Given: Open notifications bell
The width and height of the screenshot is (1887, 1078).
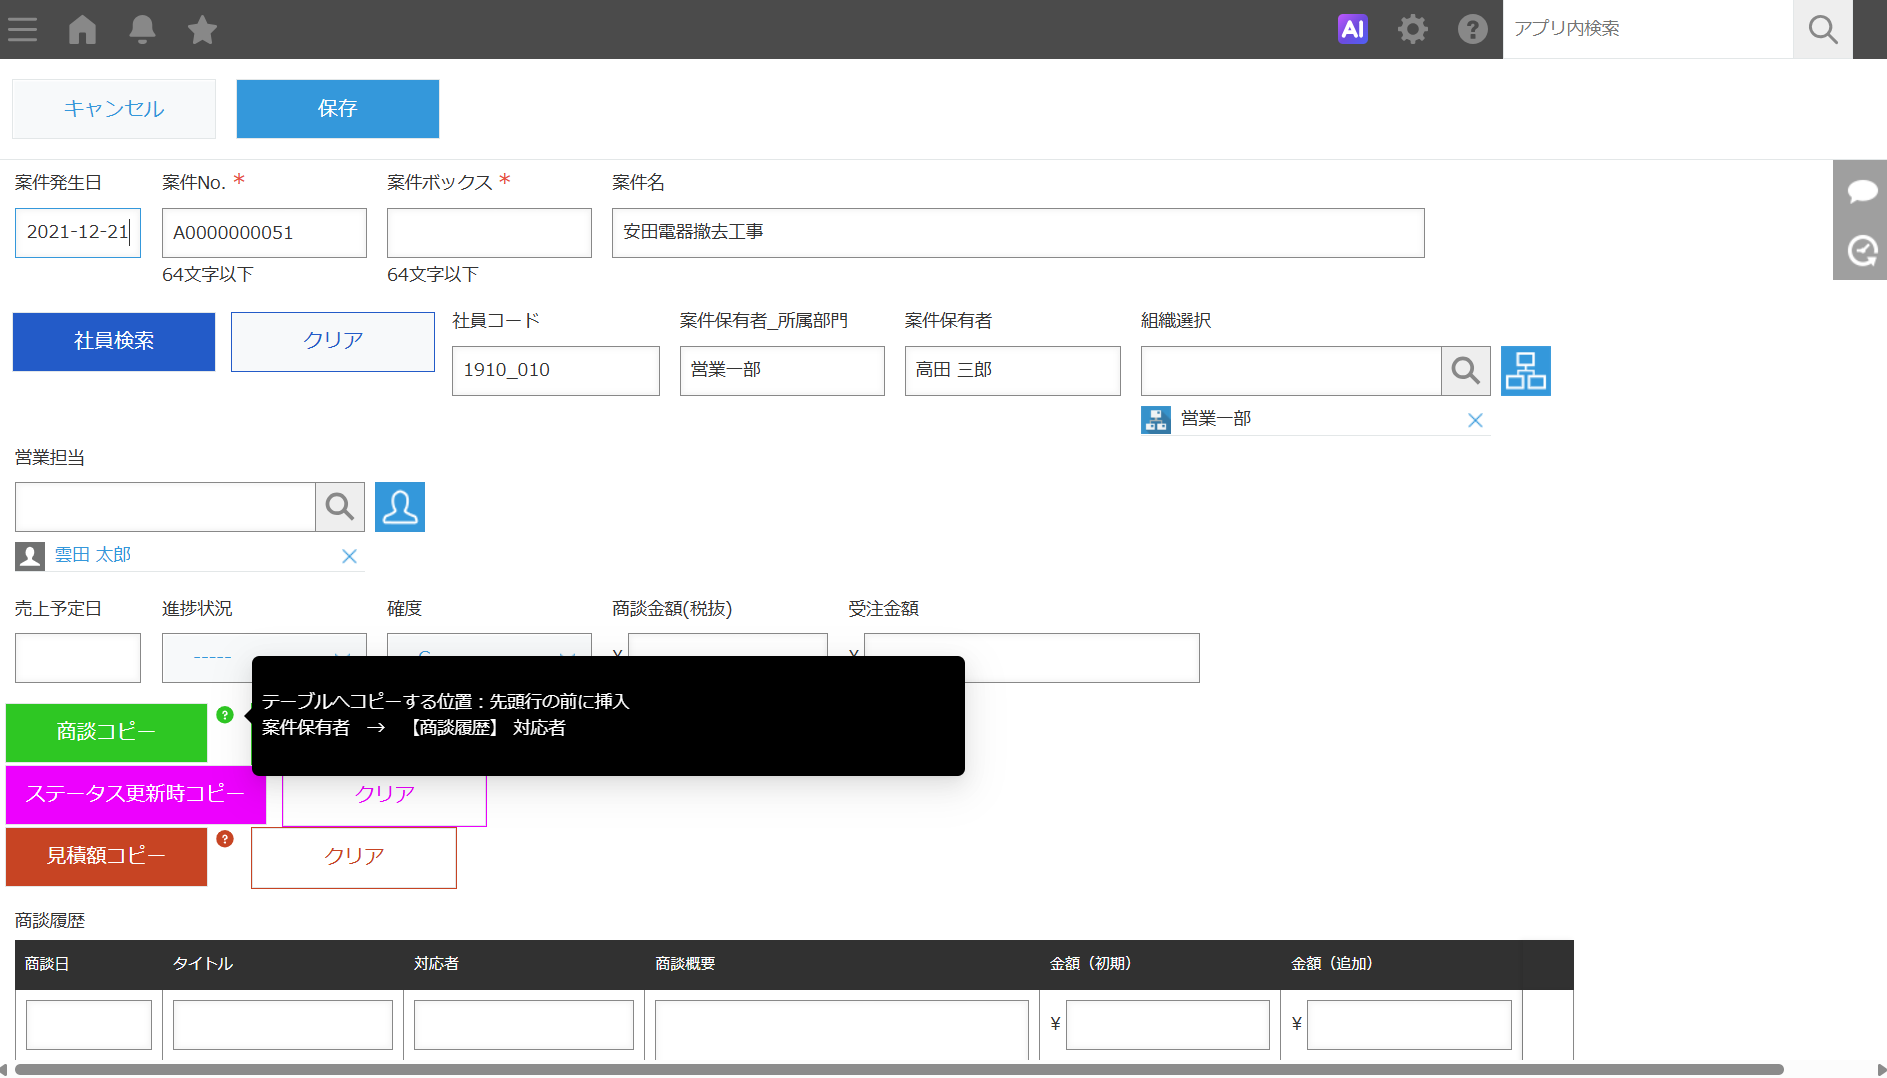Looking at the screenshot, I should (142, 29).
